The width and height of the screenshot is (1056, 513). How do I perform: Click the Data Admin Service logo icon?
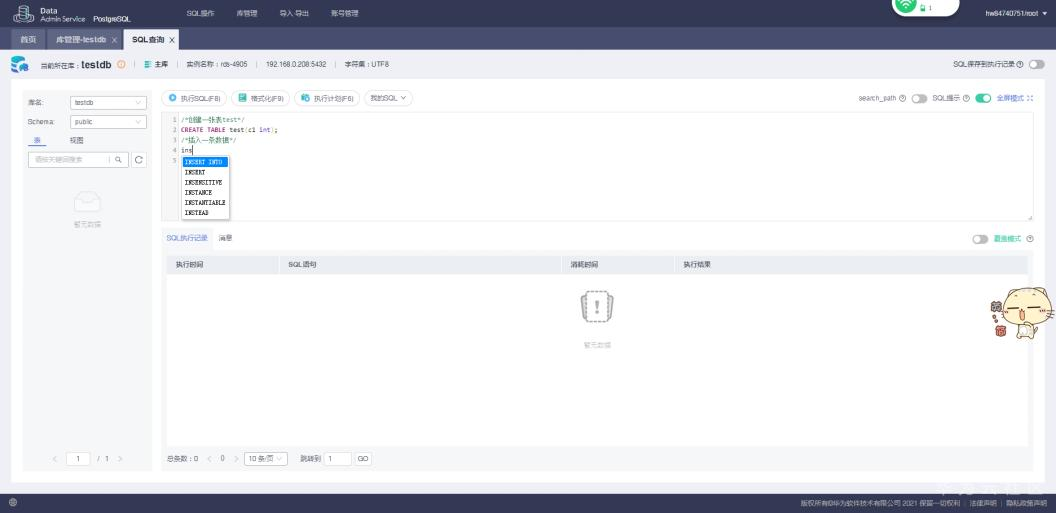tap(23, 13)
